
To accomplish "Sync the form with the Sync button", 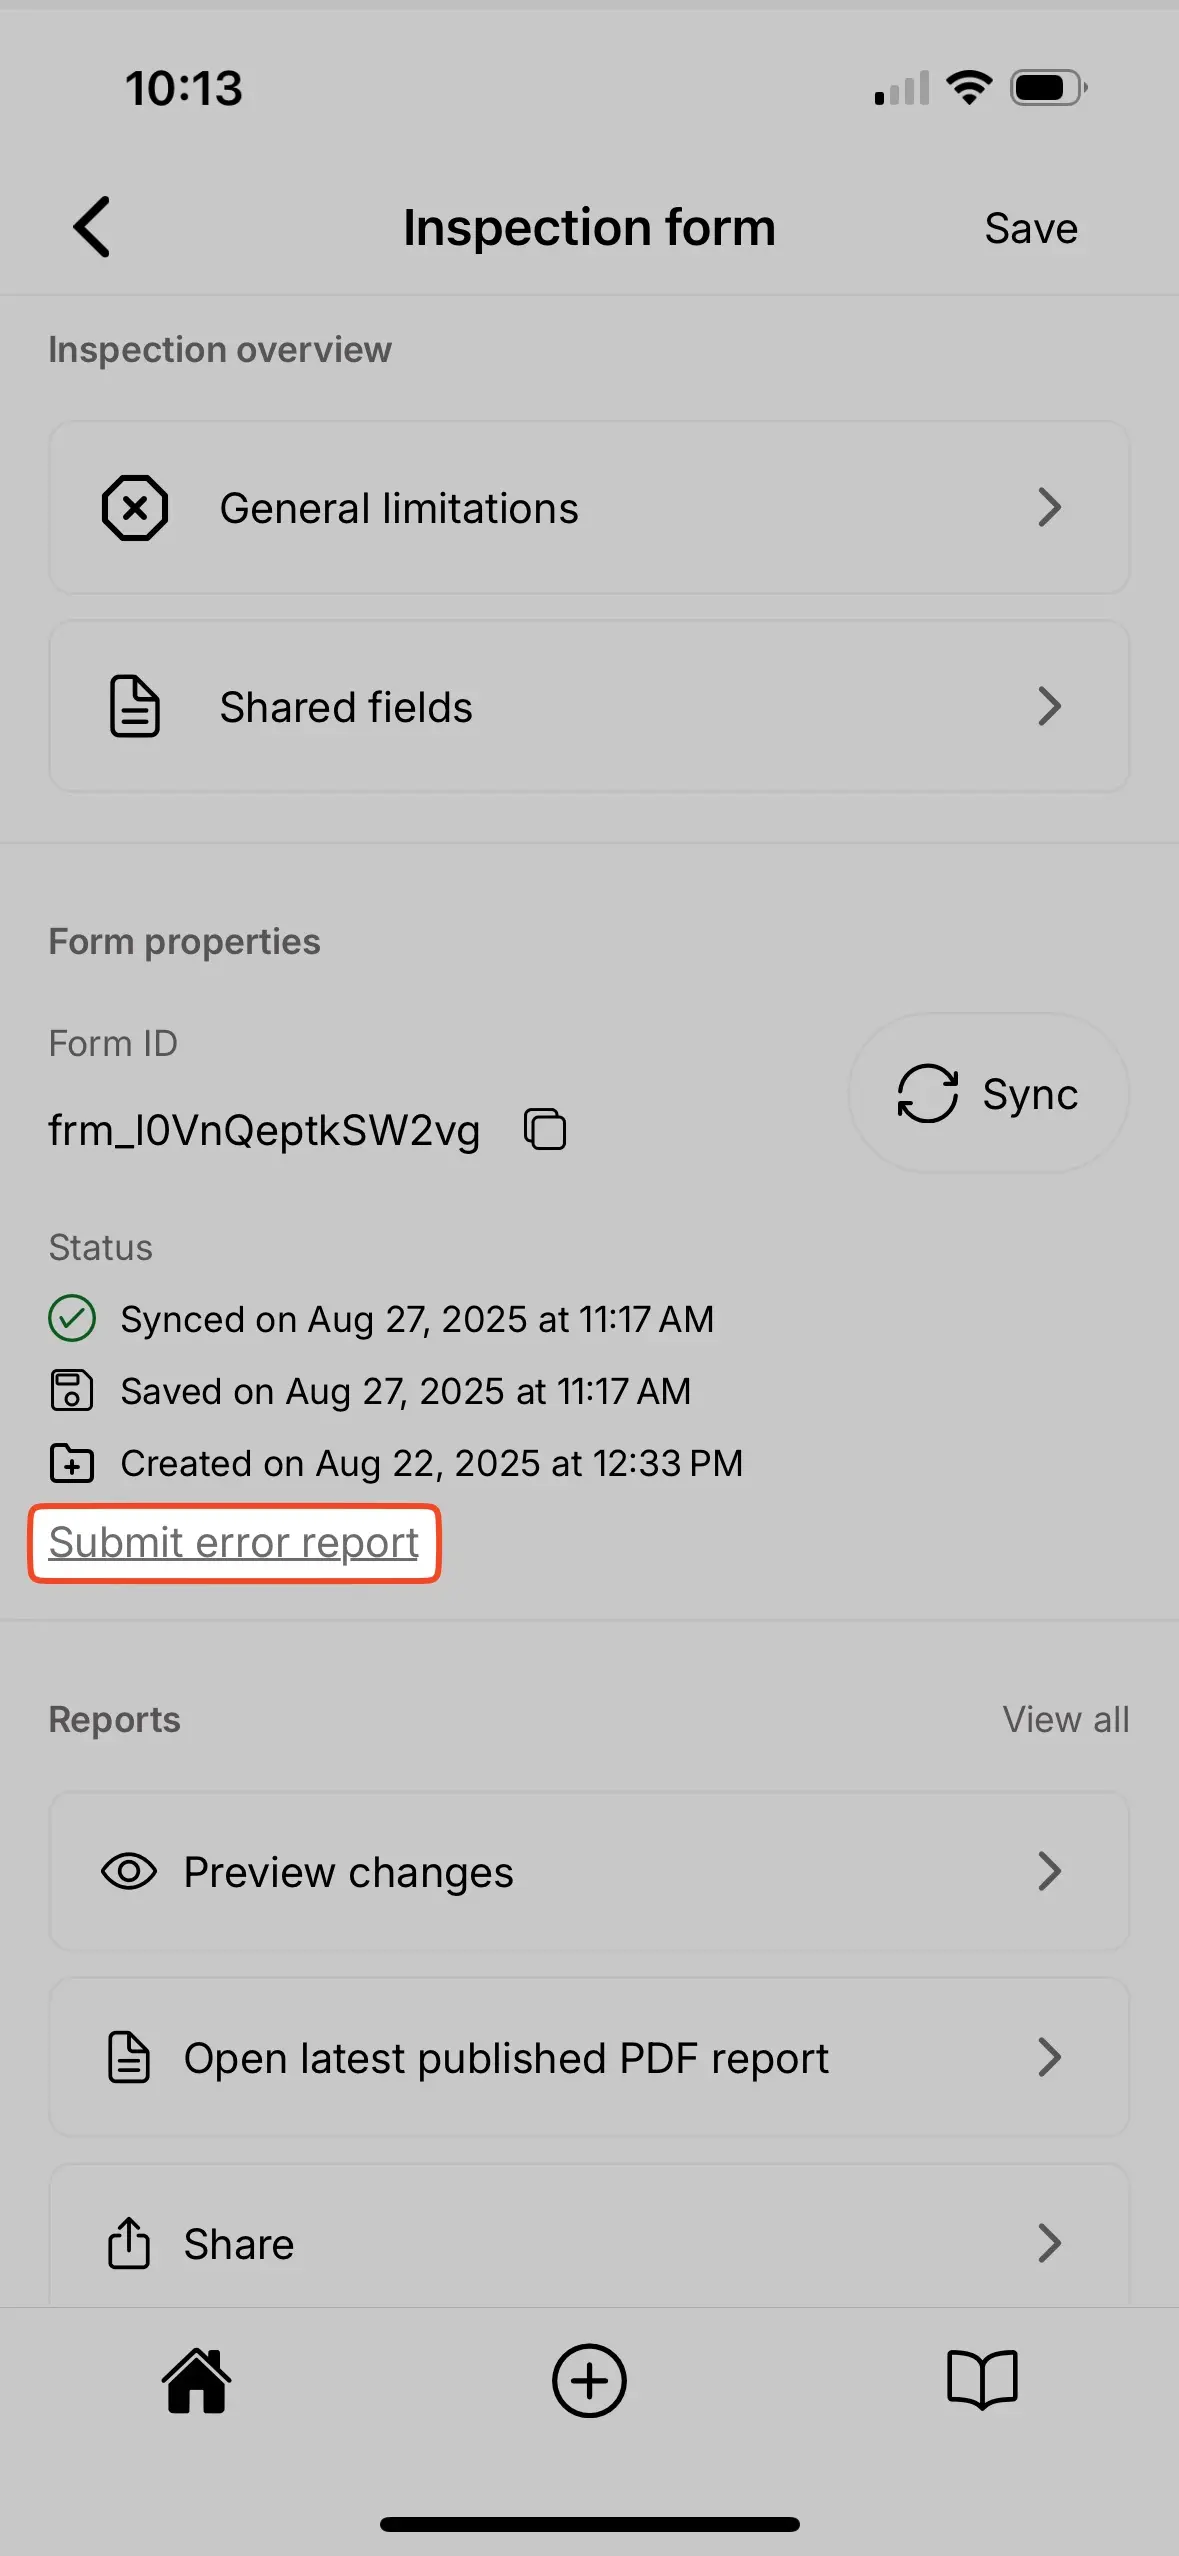I will [x=987, y=1093].
